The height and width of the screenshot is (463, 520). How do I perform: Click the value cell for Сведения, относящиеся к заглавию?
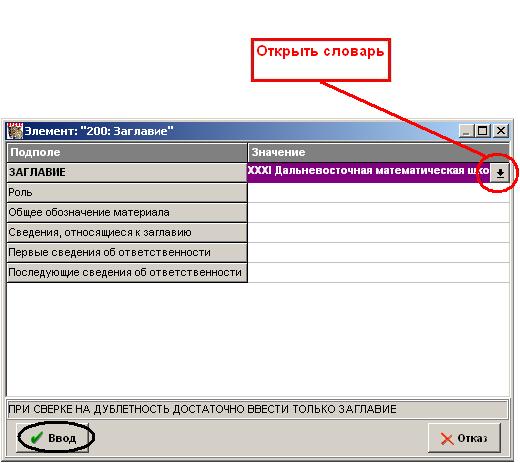379,232
